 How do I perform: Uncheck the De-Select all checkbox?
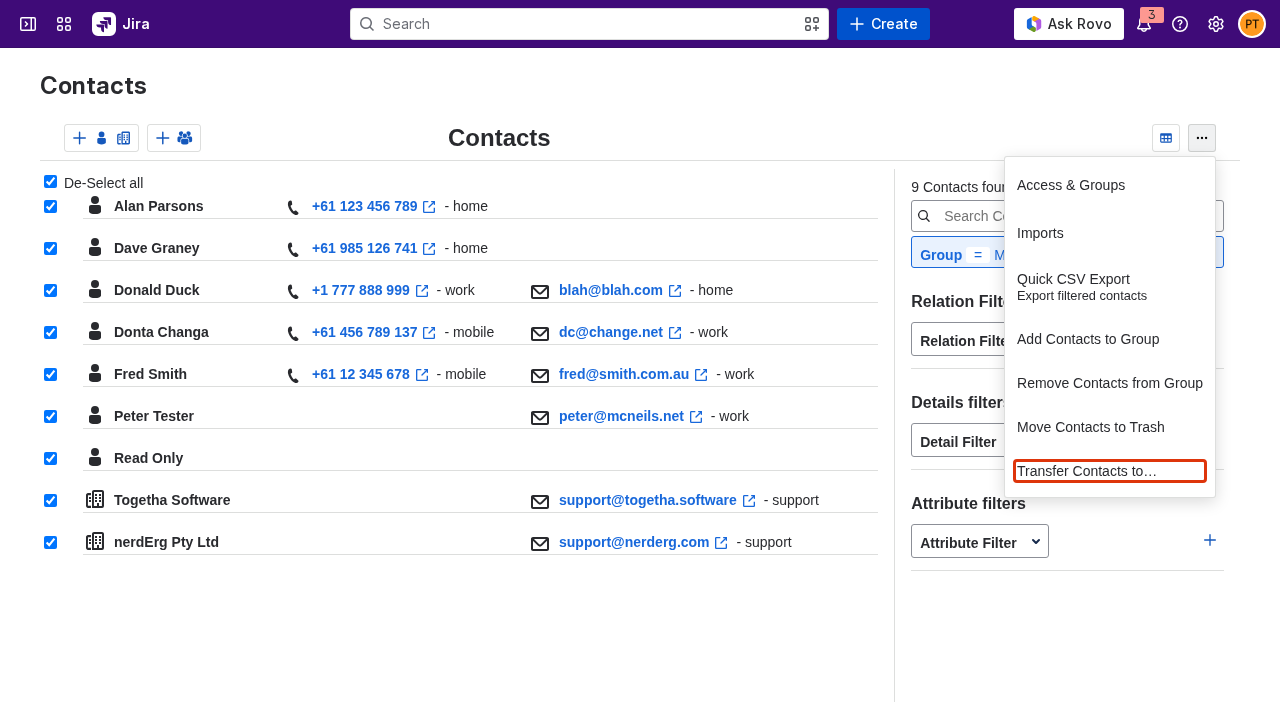[50, 181]
